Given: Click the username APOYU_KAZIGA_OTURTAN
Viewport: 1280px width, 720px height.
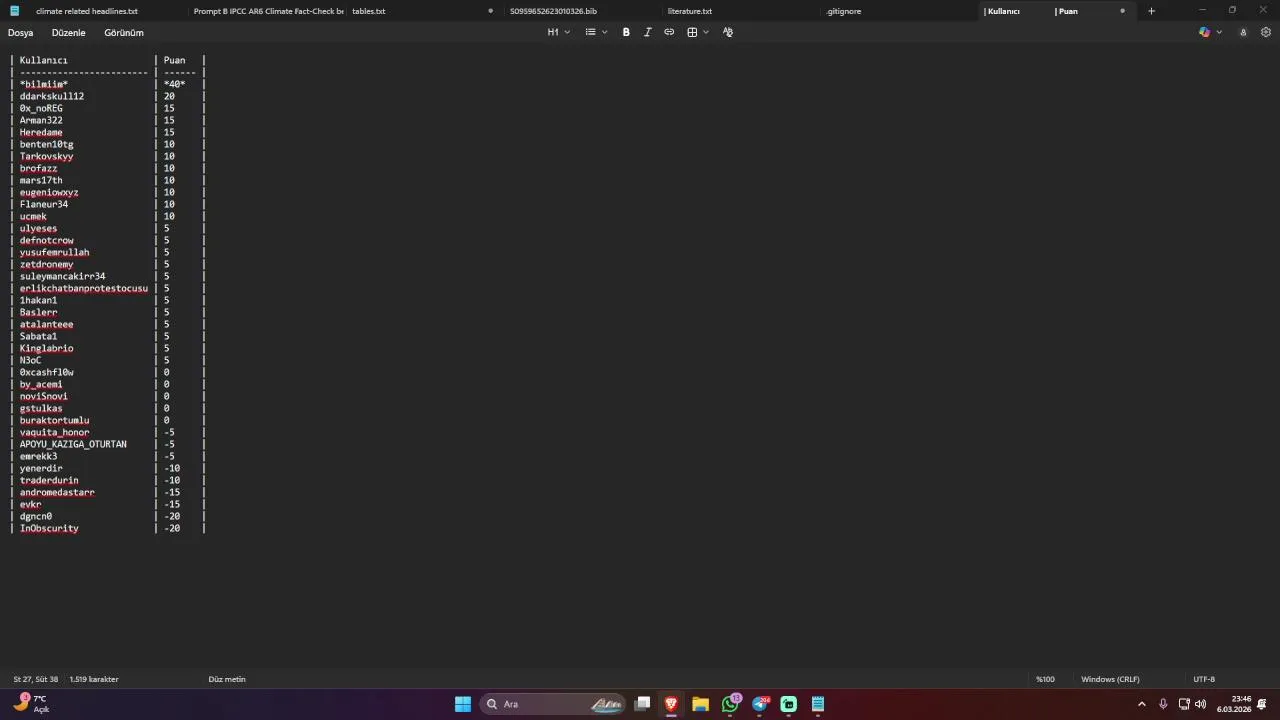Looking at the screenshot, I should click(x=73, y=444).
